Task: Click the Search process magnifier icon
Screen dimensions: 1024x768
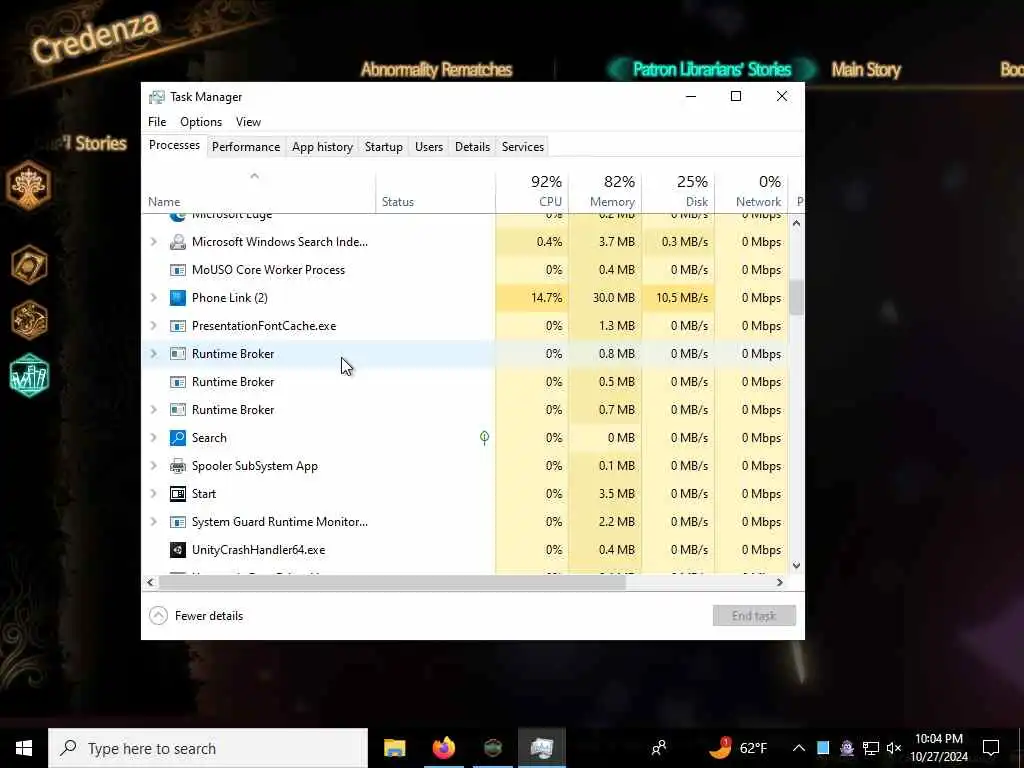Action: 177,438
